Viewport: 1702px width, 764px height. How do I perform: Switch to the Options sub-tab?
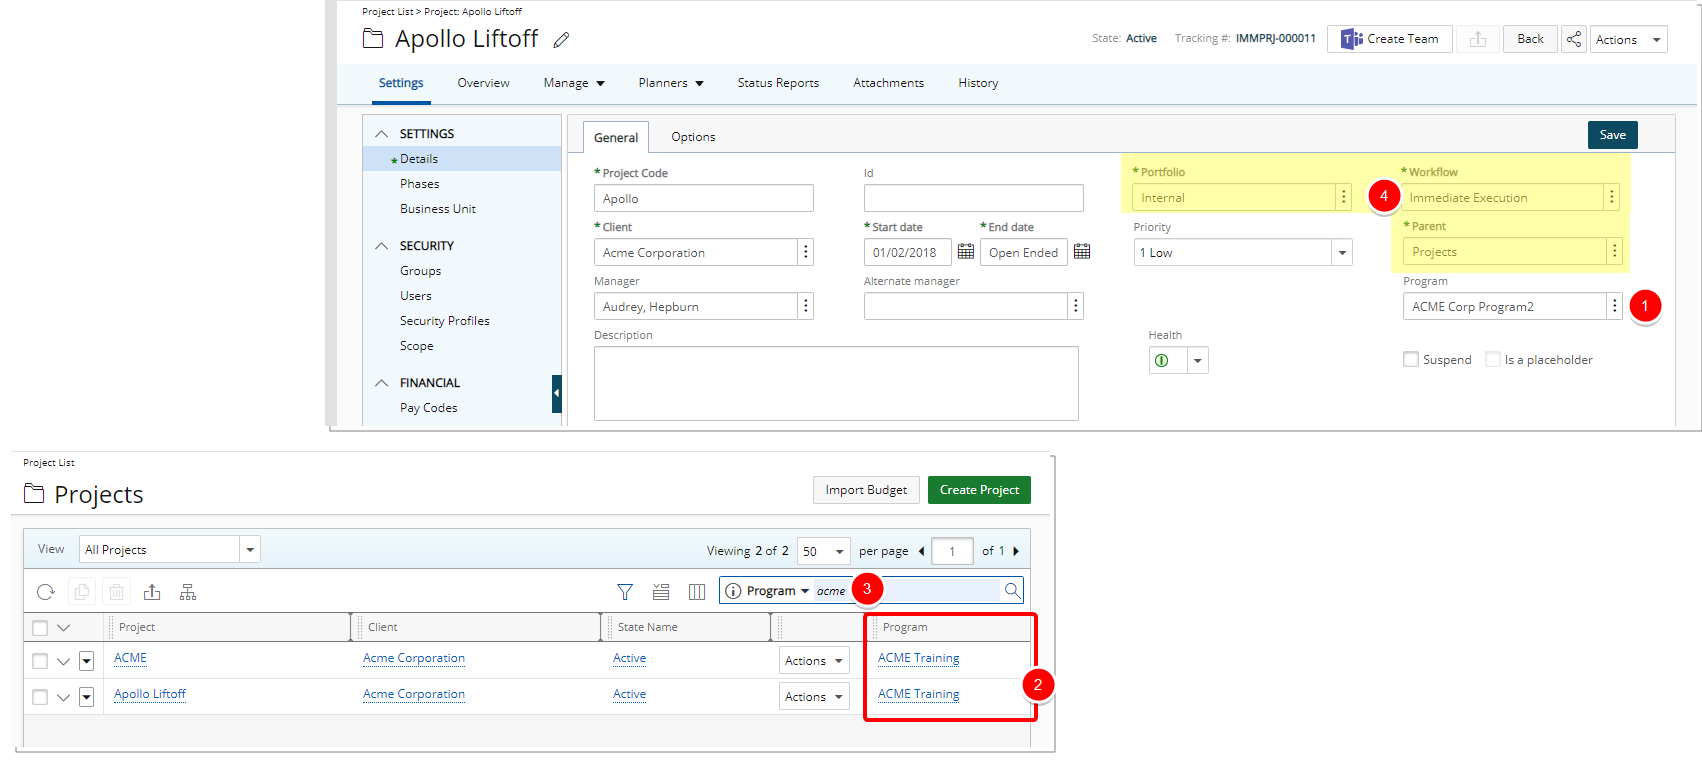pyautogui.click(x=693, y=137)
